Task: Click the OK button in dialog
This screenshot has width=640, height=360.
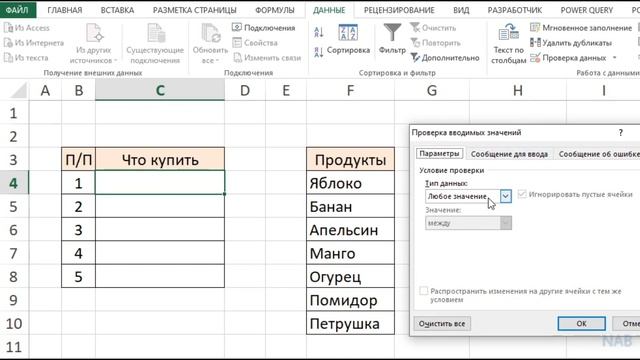Action: click(581, 323)
